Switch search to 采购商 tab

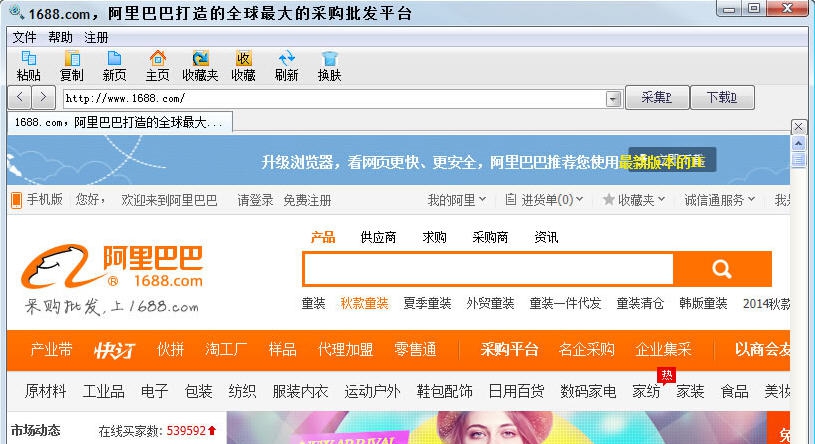coord(490,238)
